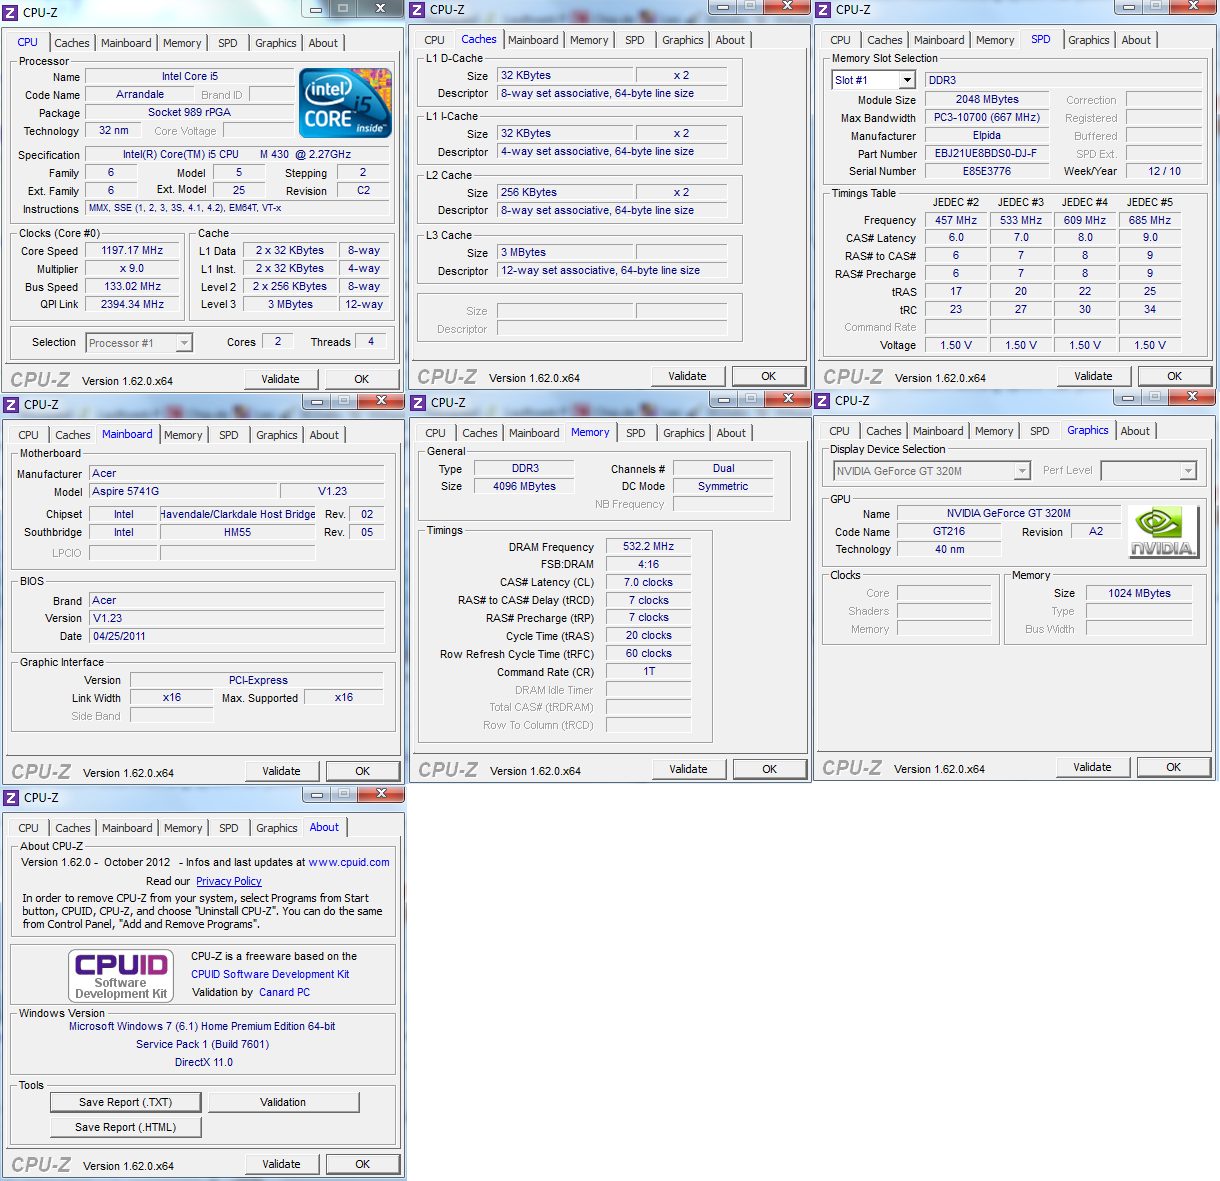The image size is (1220, 1181).
Task: Switch to Caches tab in the CPU window
Action: point(72,43)
